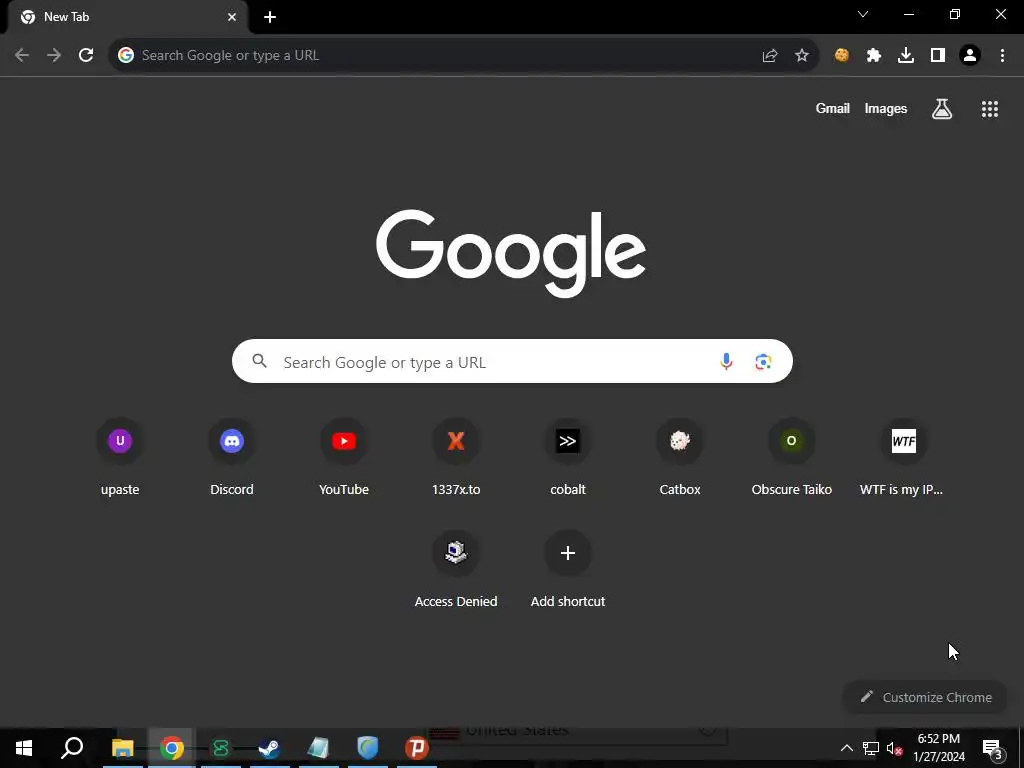This screenshot has width=1024, height=768.
Task: Click the forward navigation arrow
Action: [54, 56]
